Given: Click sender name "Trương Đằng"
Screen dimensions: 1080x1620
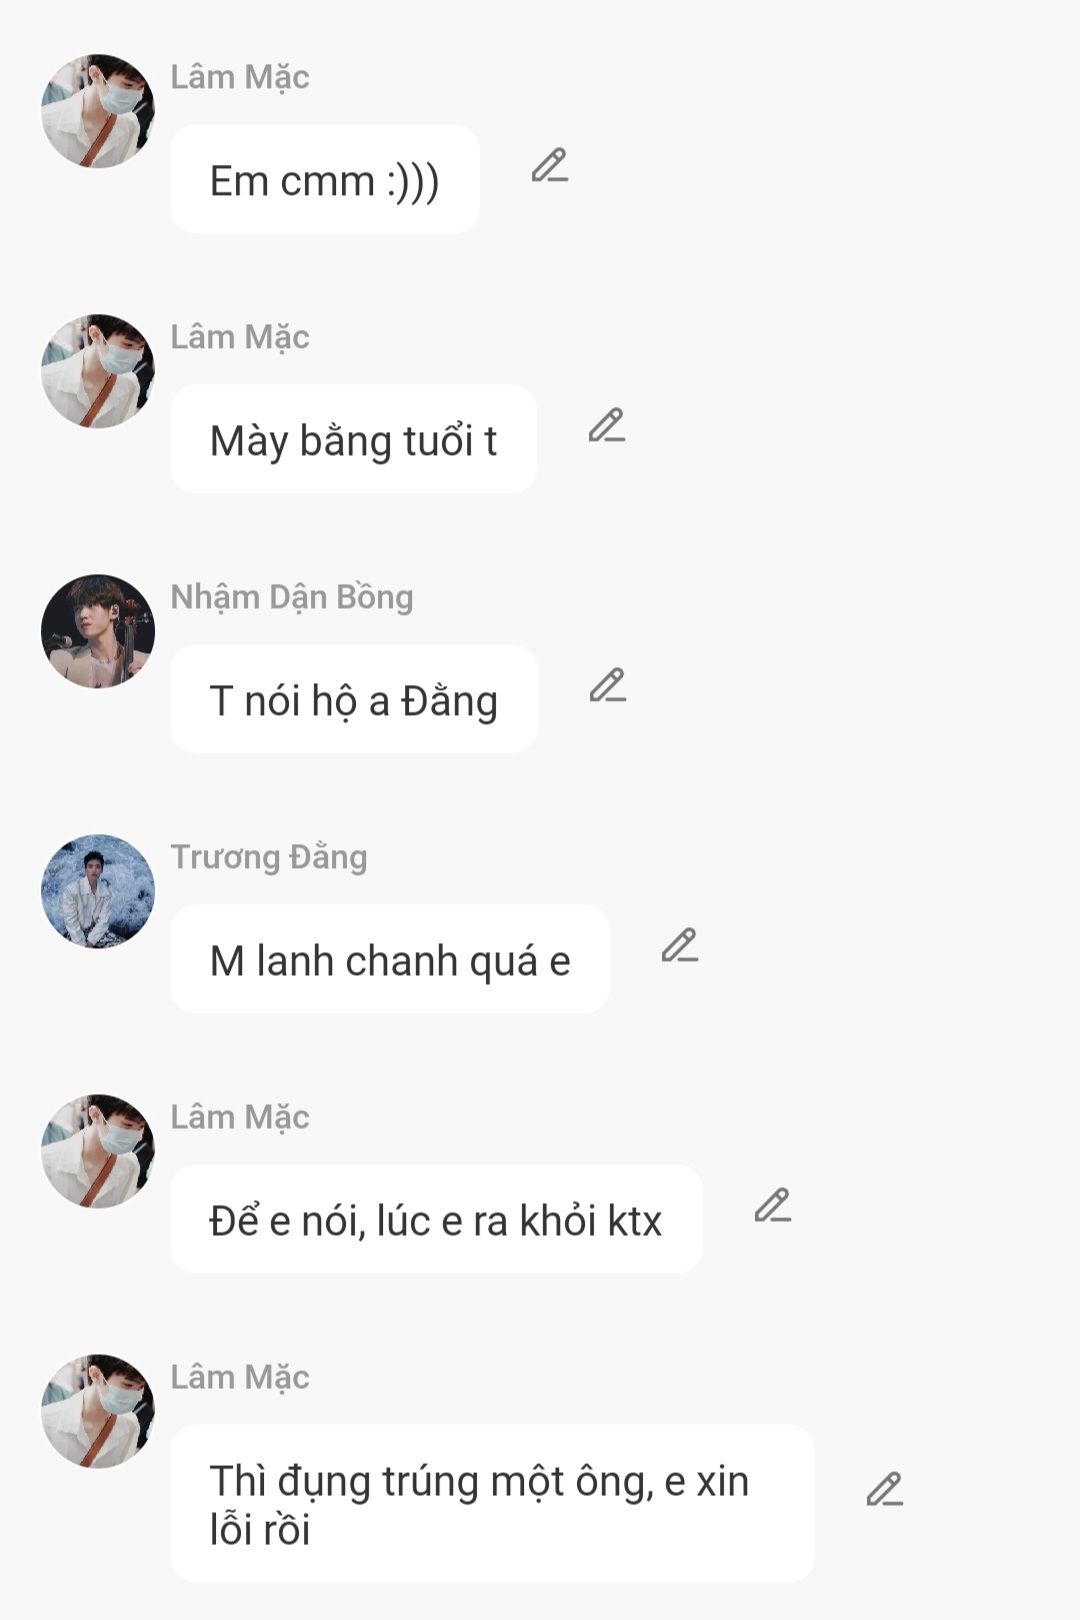Looking at the screenshot, I should [269, 857].
